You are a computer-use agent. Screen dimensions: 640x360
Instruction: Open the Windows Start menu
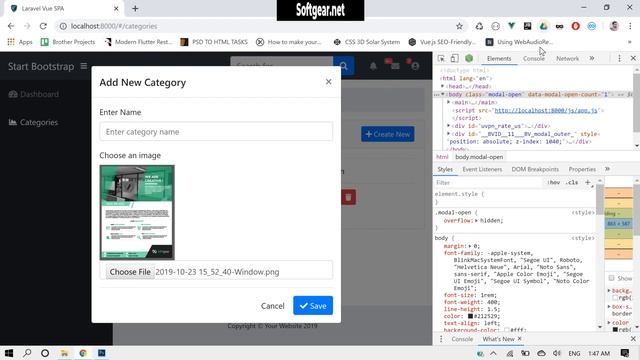click(x=9, y=353)
